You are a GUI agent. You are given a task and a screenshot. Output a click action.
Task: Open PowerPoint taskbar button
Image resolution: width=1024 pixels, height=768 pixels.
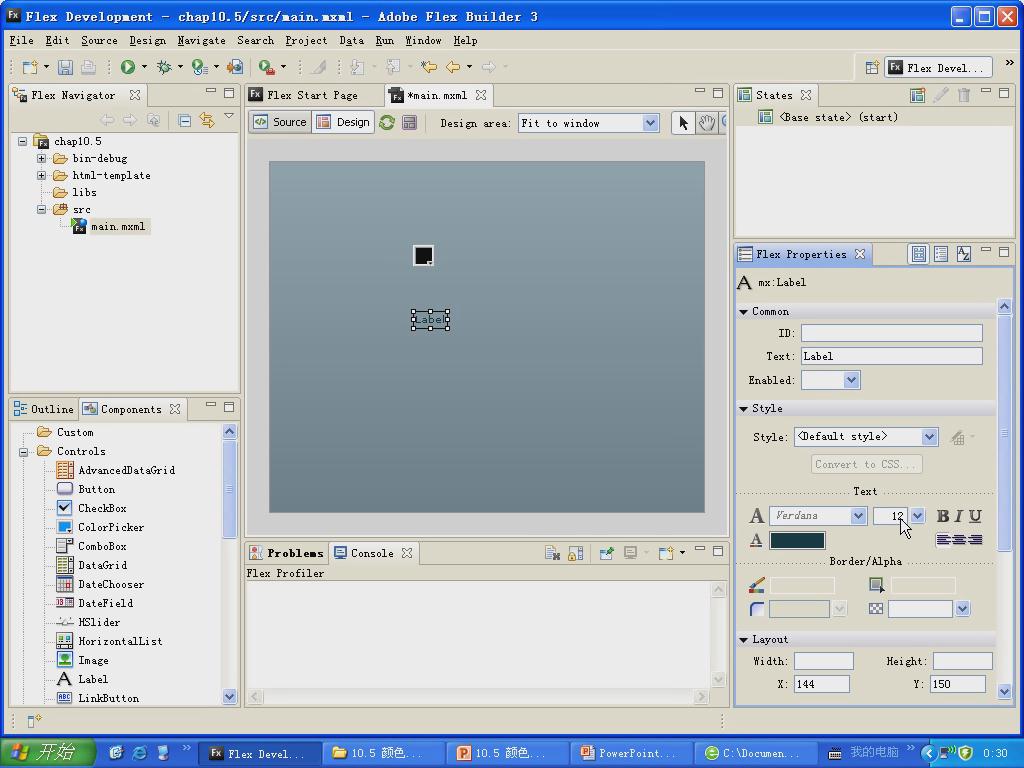point(632,753)
